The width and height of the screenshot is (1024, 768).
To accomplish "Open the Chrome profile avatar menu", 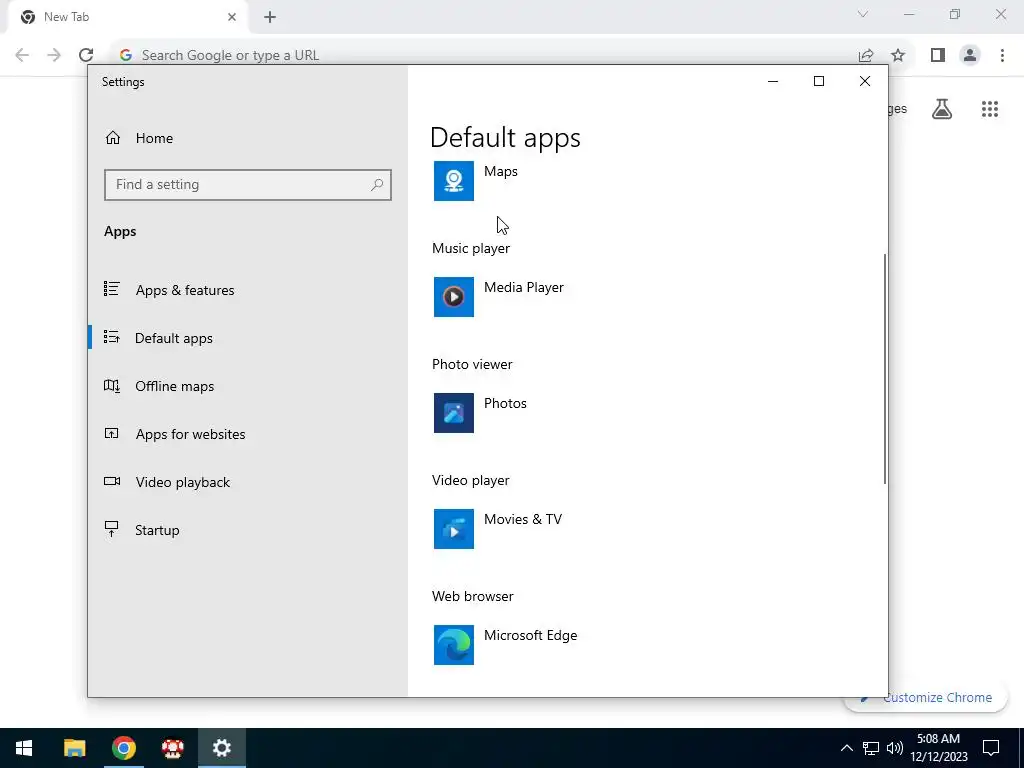I will [x=970, y=56].
